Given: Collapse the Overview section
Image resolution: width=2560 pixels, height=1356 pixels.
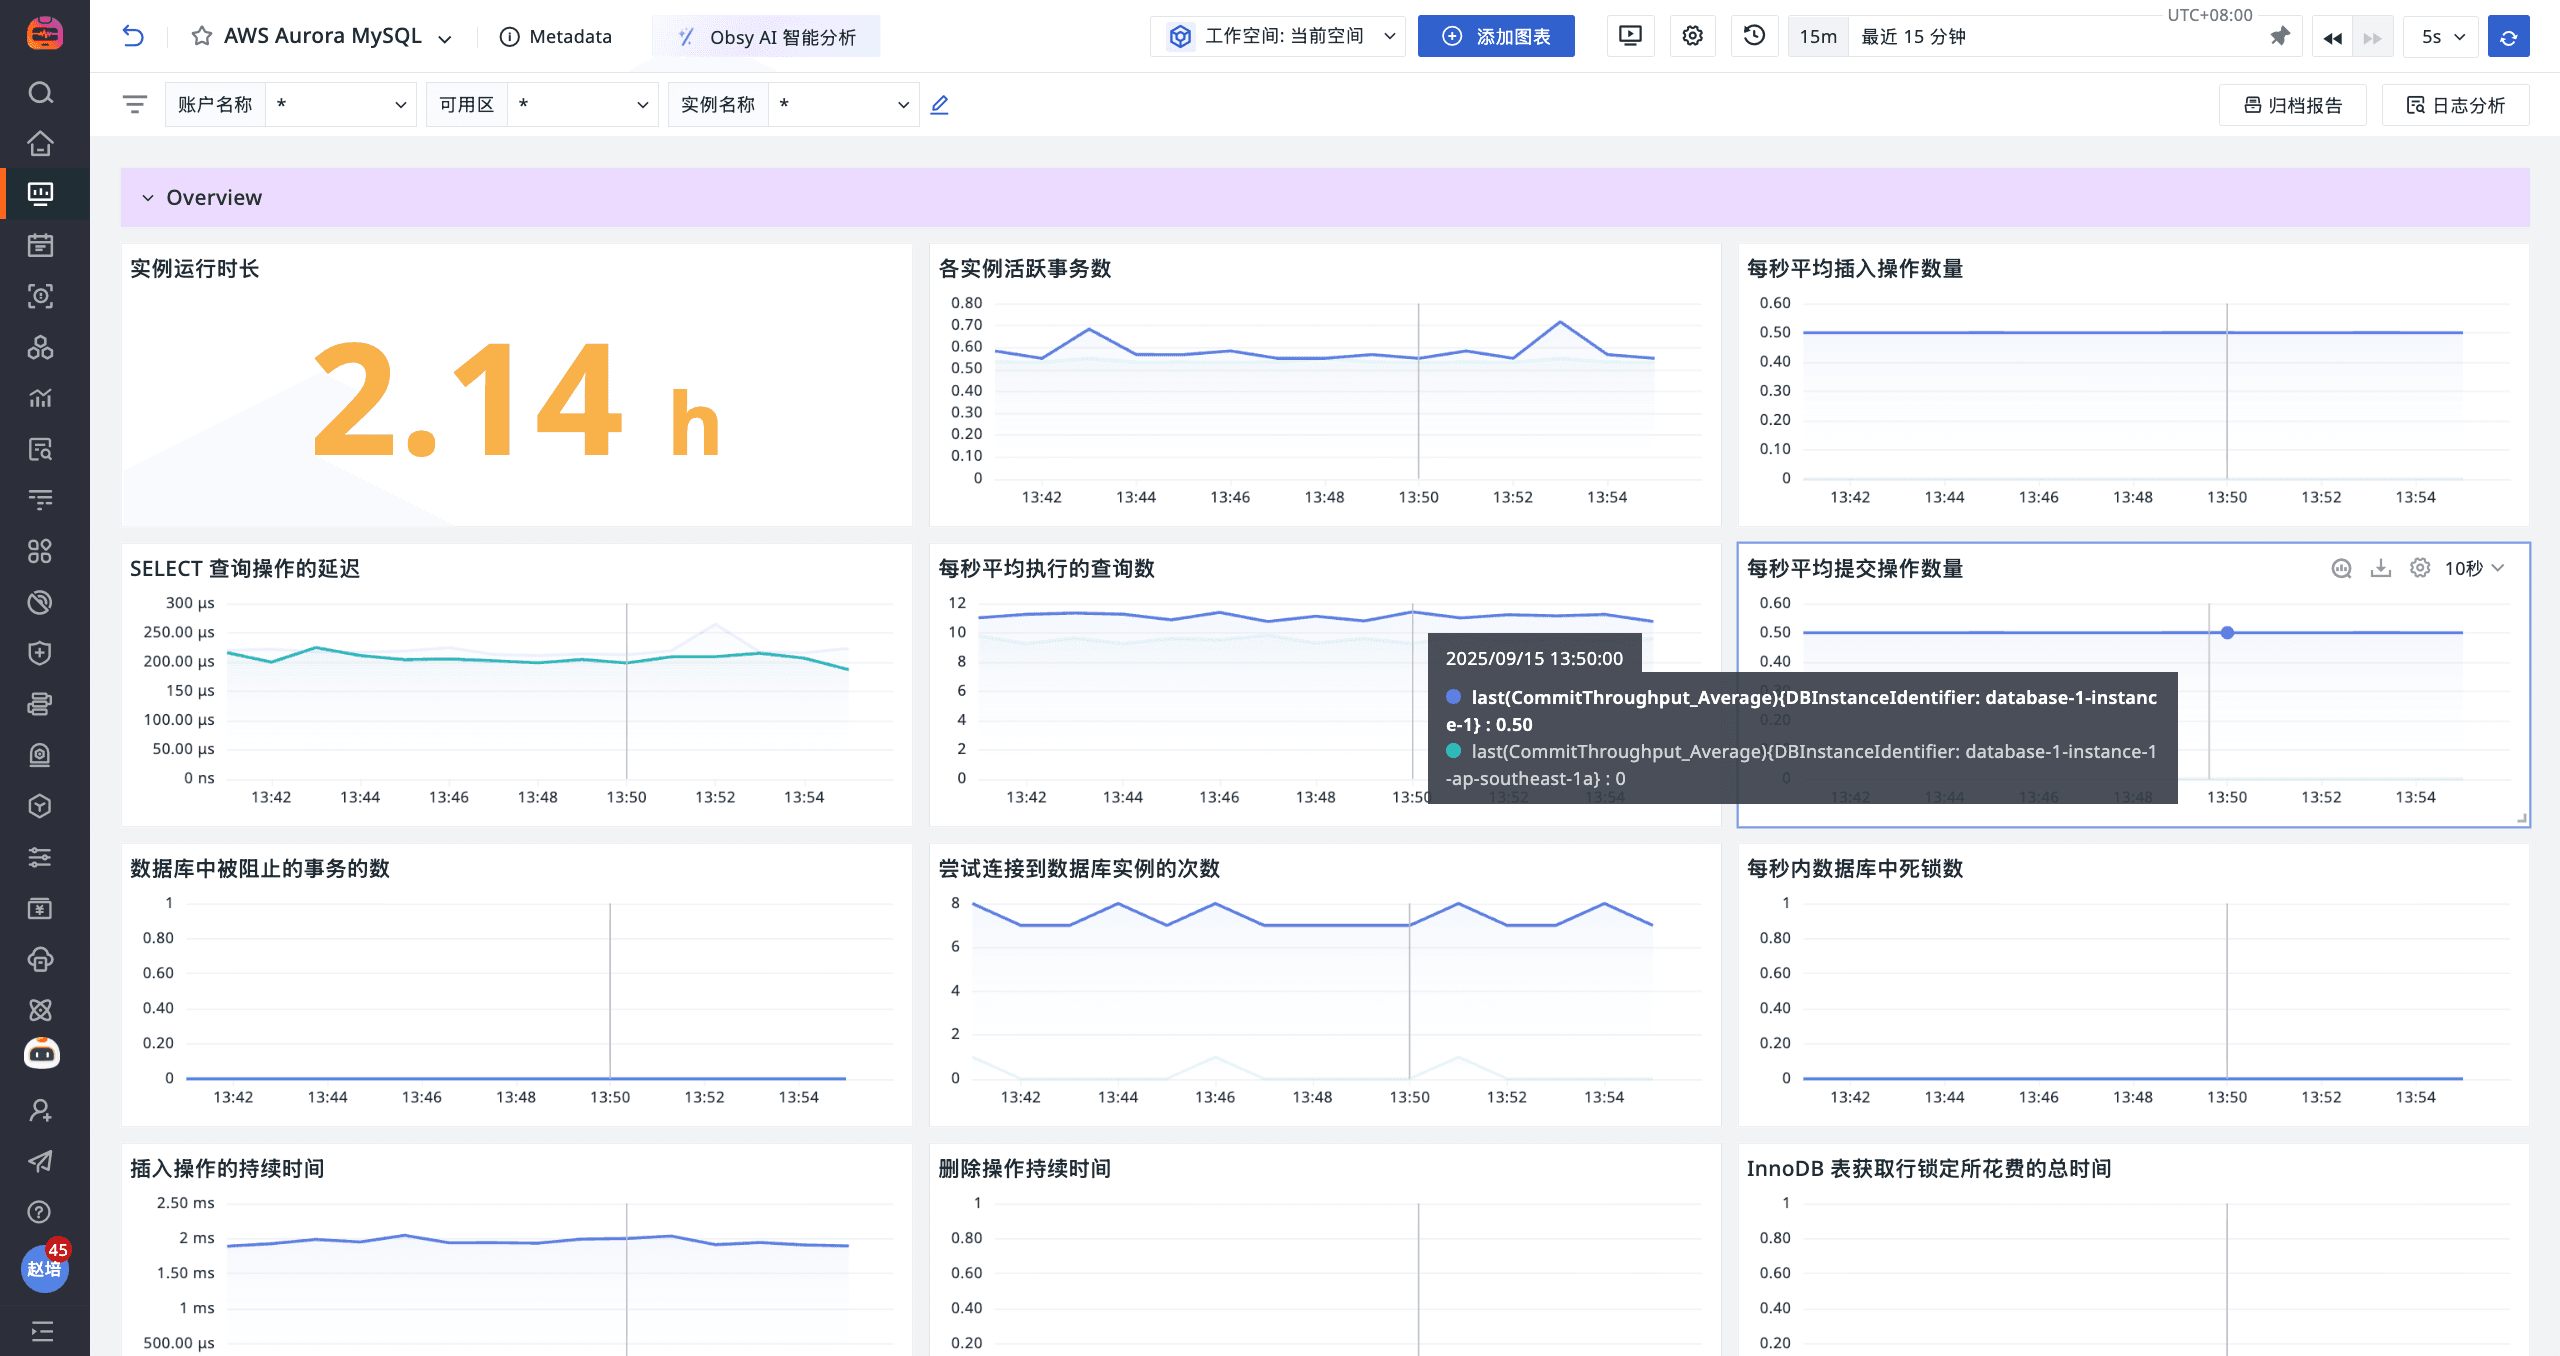Looking at the screenshot, I should coord(148,198).
